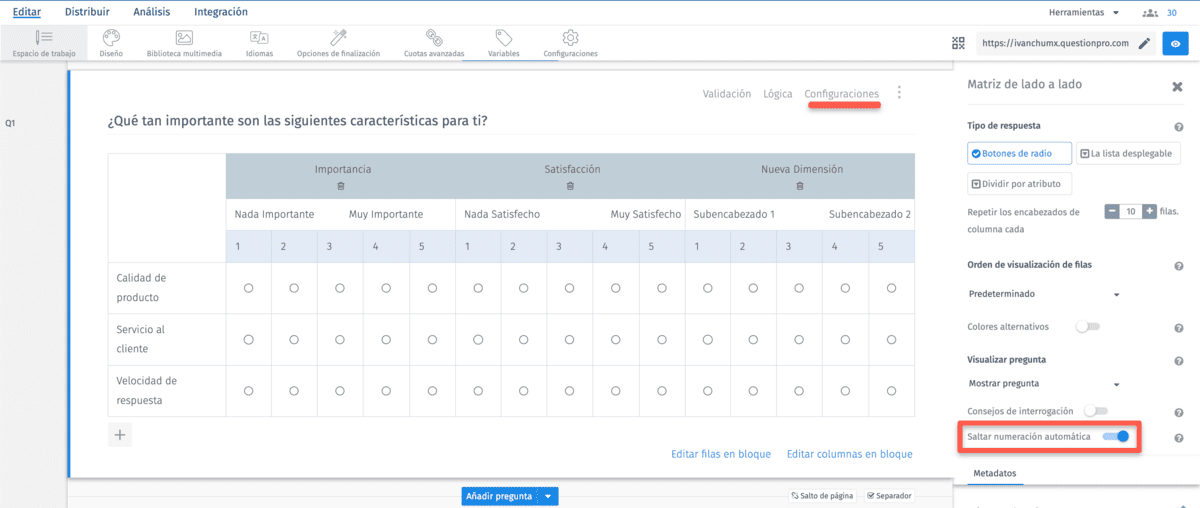Image resolution: width=1200 pixels, height=508 pixels.
Task: Toggle Consejos de interrogación switch
Action: point(1096,411)
